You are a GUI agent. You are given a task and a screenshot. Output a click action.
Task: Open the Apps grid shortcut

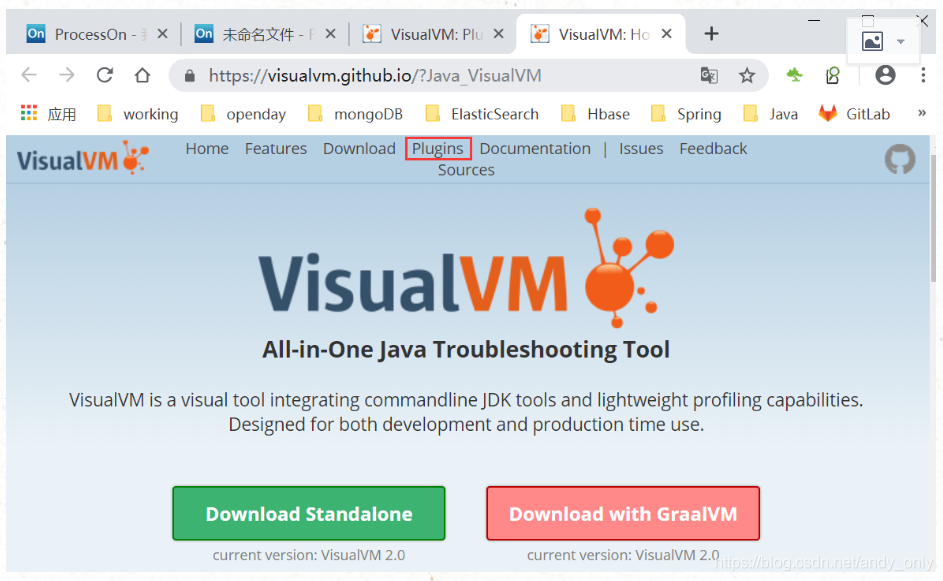pos(29,112)
